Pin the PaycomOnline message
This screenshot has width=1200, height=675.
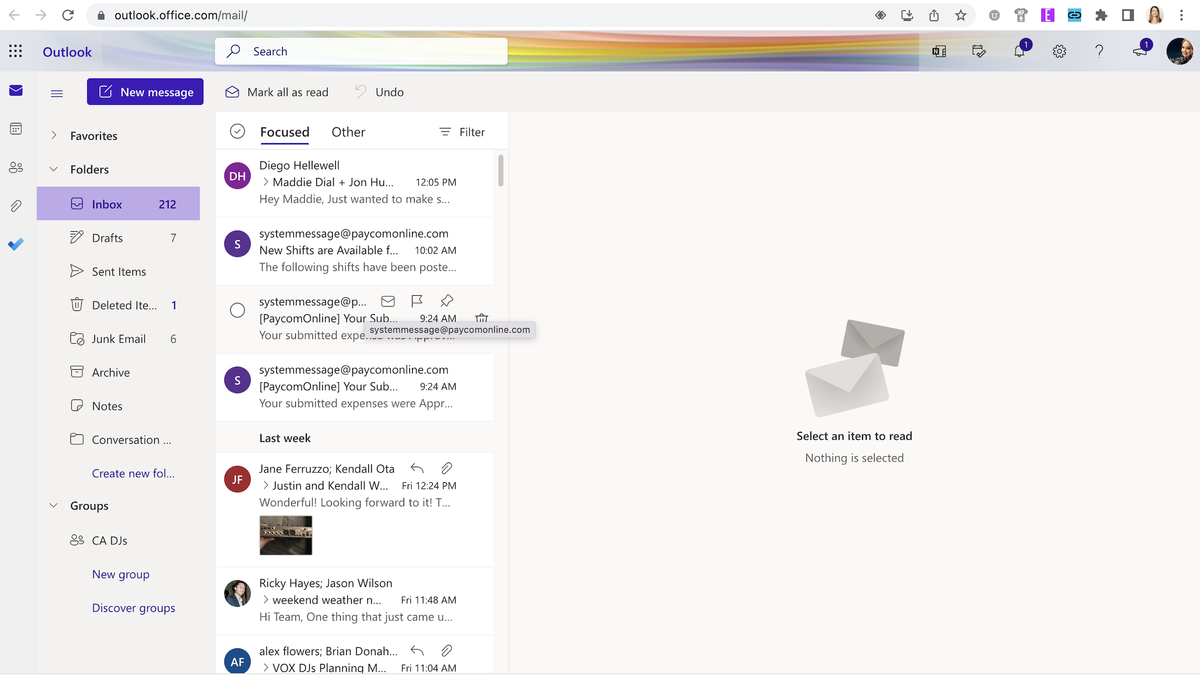[x=446, y=300]
